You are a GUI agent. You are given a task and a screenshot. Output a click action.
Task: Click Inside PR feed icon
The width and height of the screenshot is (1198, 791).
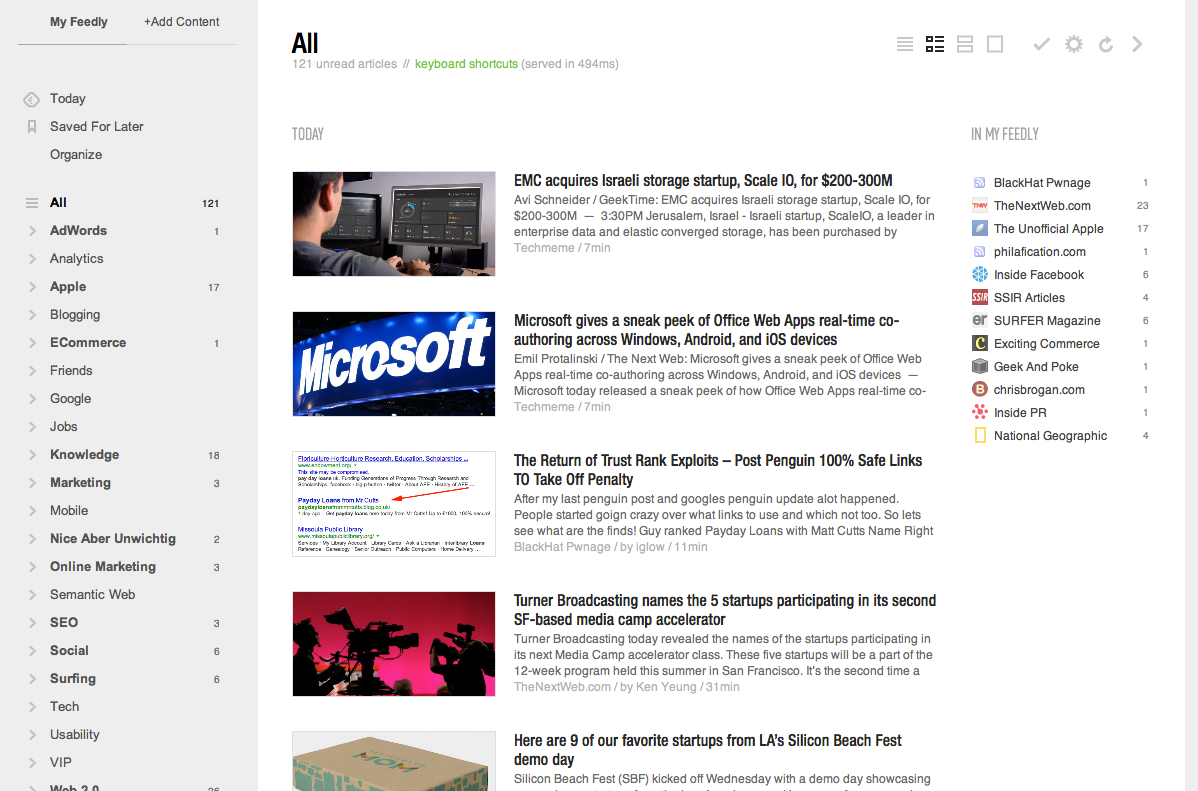pyautogui.click(x=979, y=412)
